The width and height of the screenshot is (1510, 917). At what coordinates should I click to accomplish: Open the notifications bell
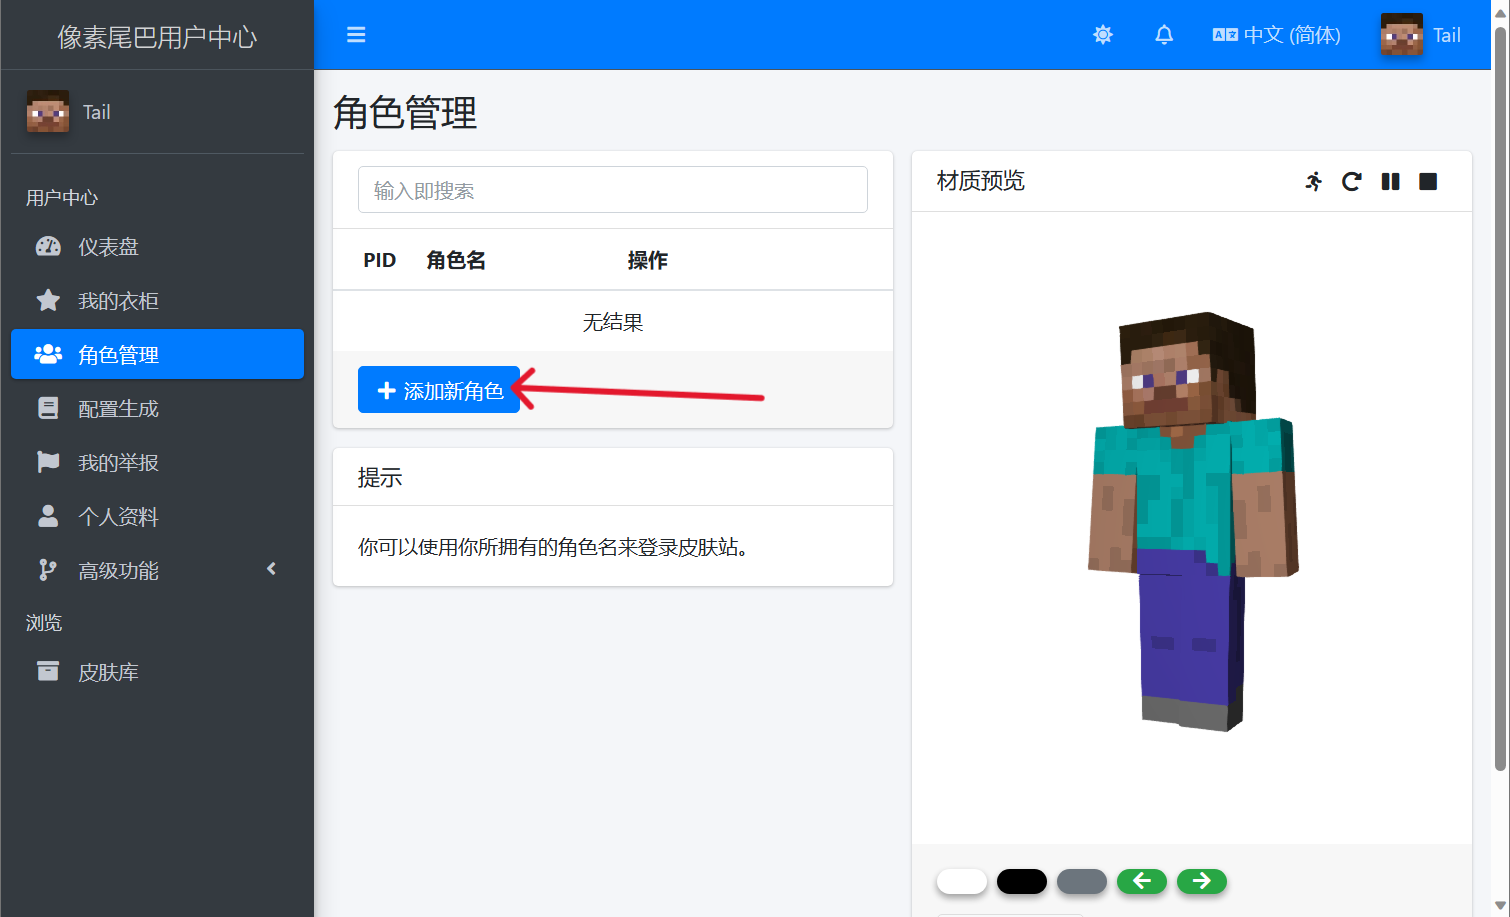click(1163, 35)
